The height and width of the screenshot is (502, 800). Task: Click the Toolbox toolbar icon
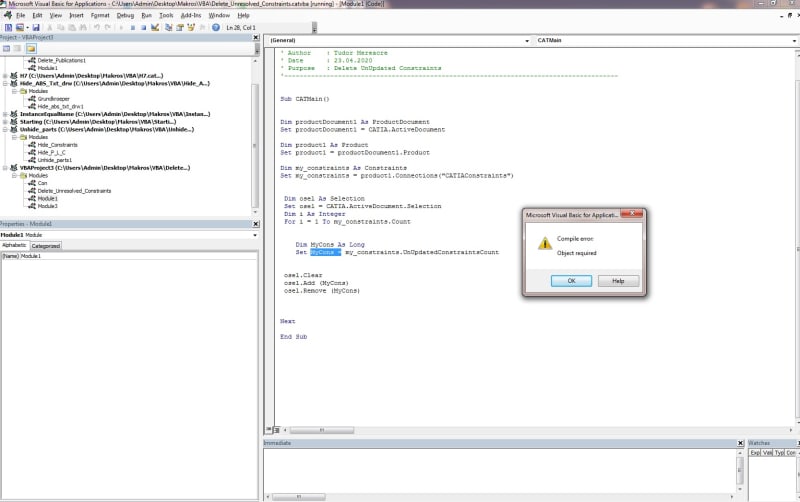[202, 28]
